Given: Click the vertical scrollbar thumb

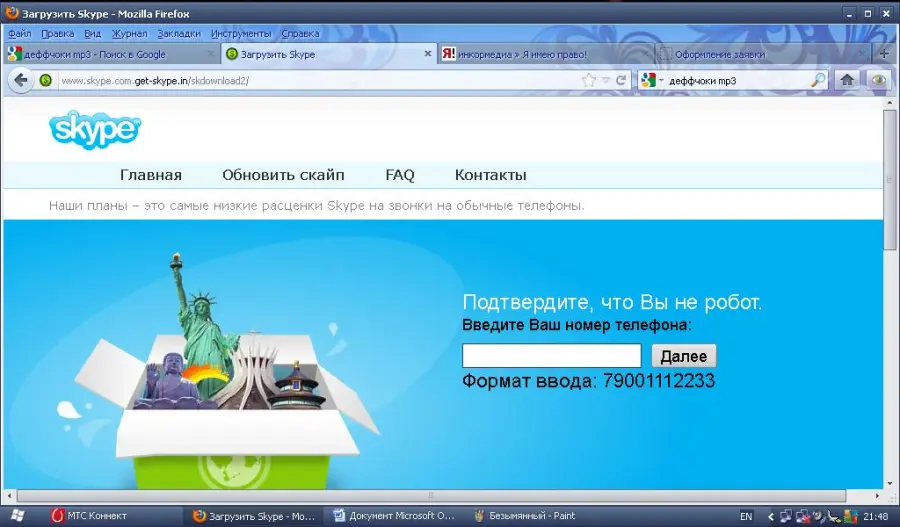Looking at the screenshot, I should (890, 180).
